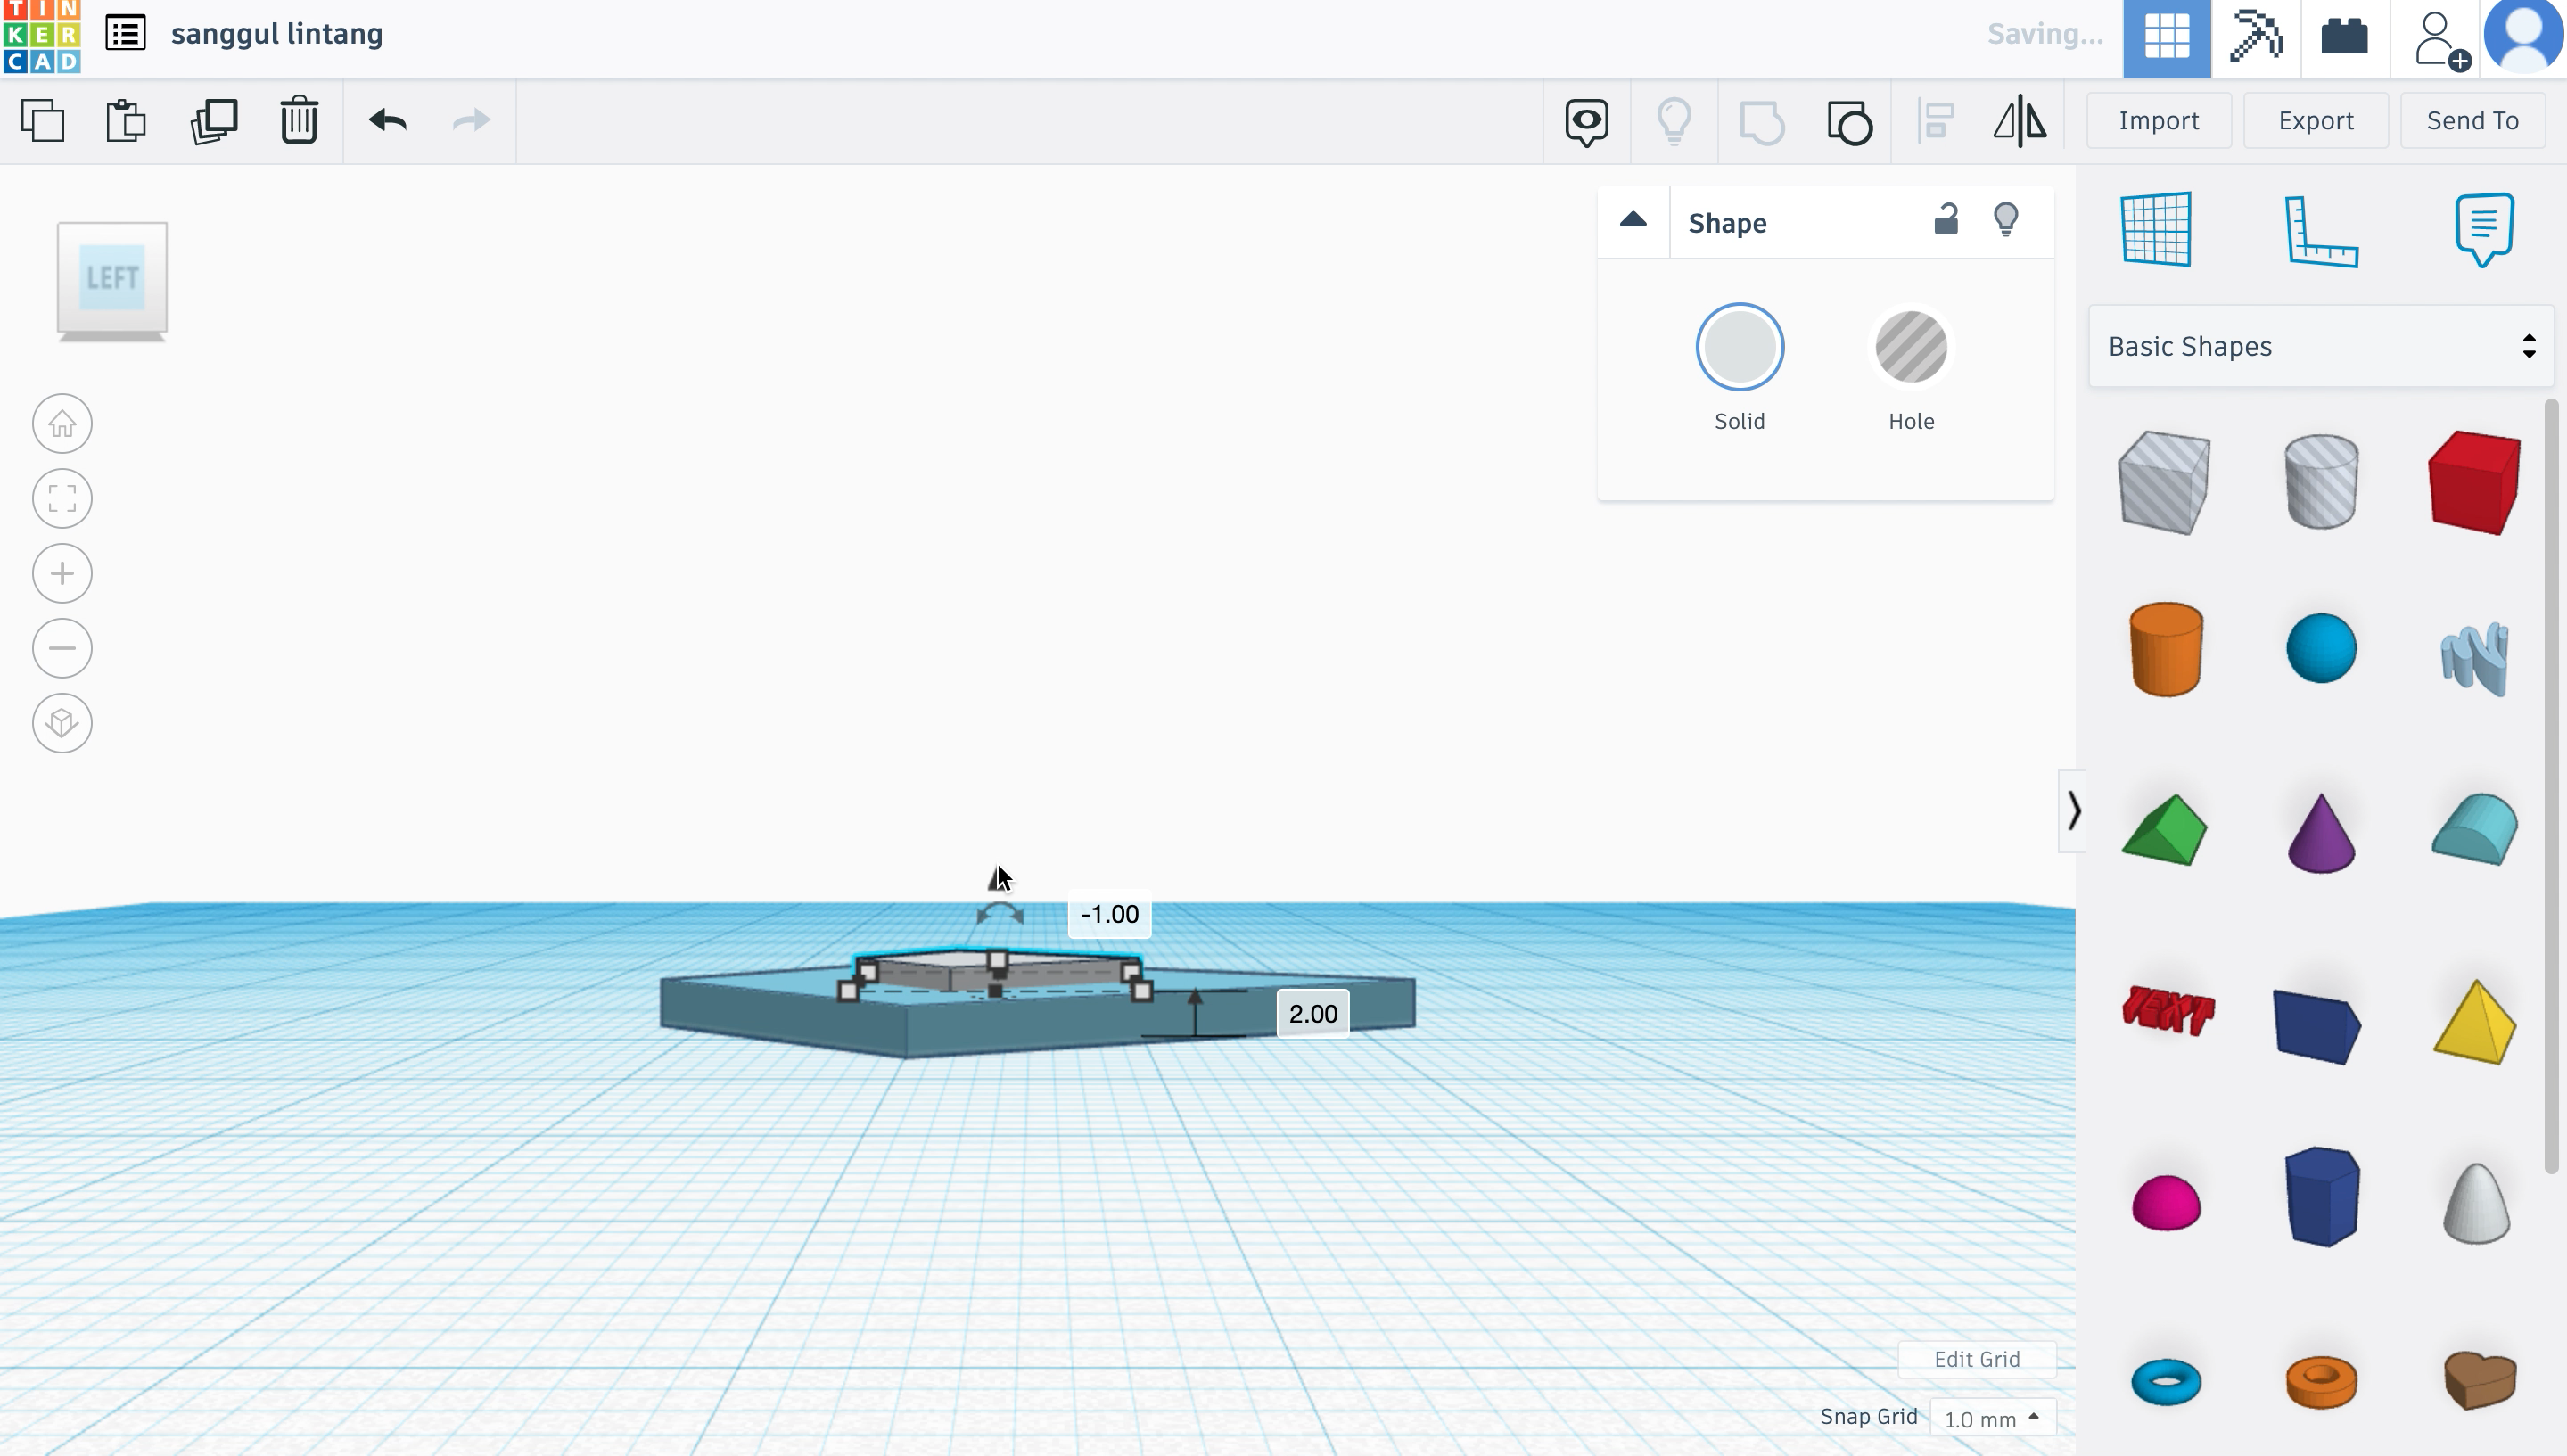Collapse the shapes side panel arrow

[2073, 810]
